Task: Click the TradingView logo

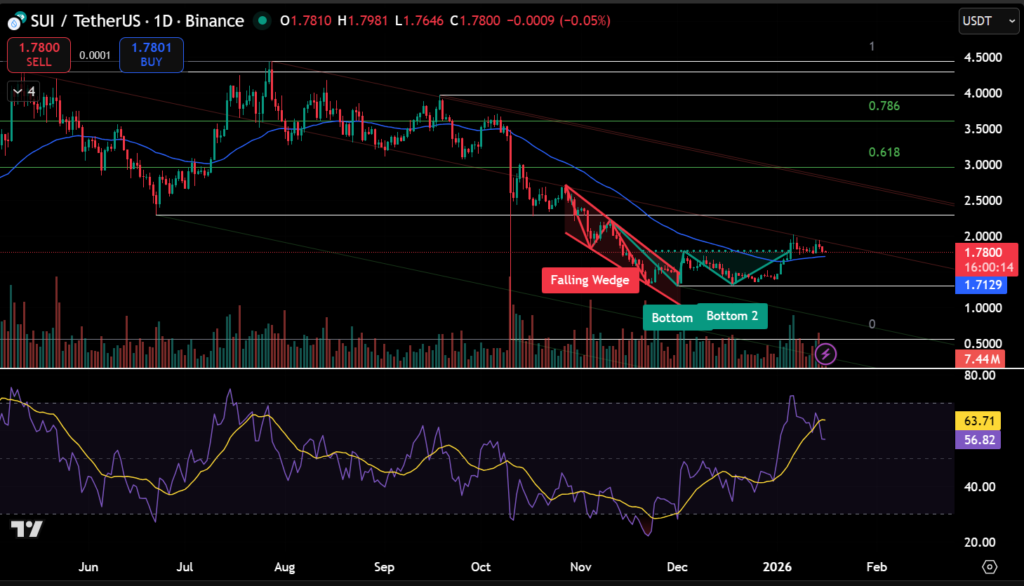Action: coord(27,529)
